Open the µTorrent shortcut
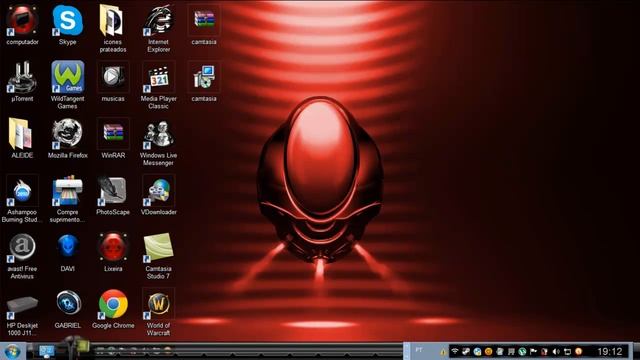Image resolution: width=640 pixels, height=360 pixels. 22,81
